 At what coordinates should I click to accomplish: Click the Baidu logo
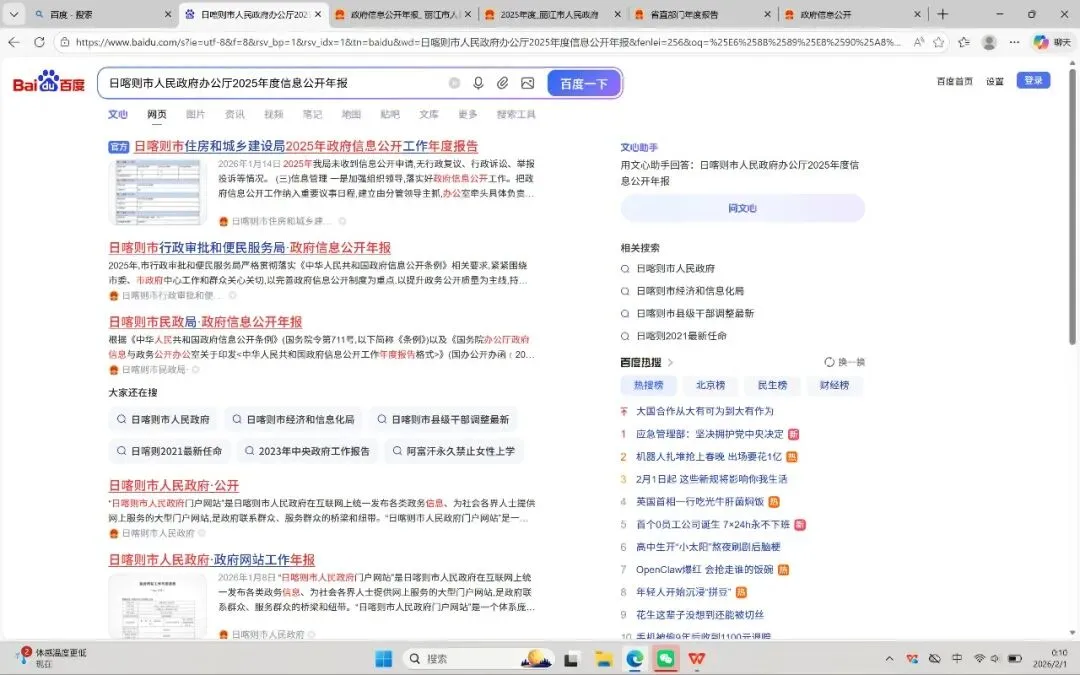click(x=49, y=83)
